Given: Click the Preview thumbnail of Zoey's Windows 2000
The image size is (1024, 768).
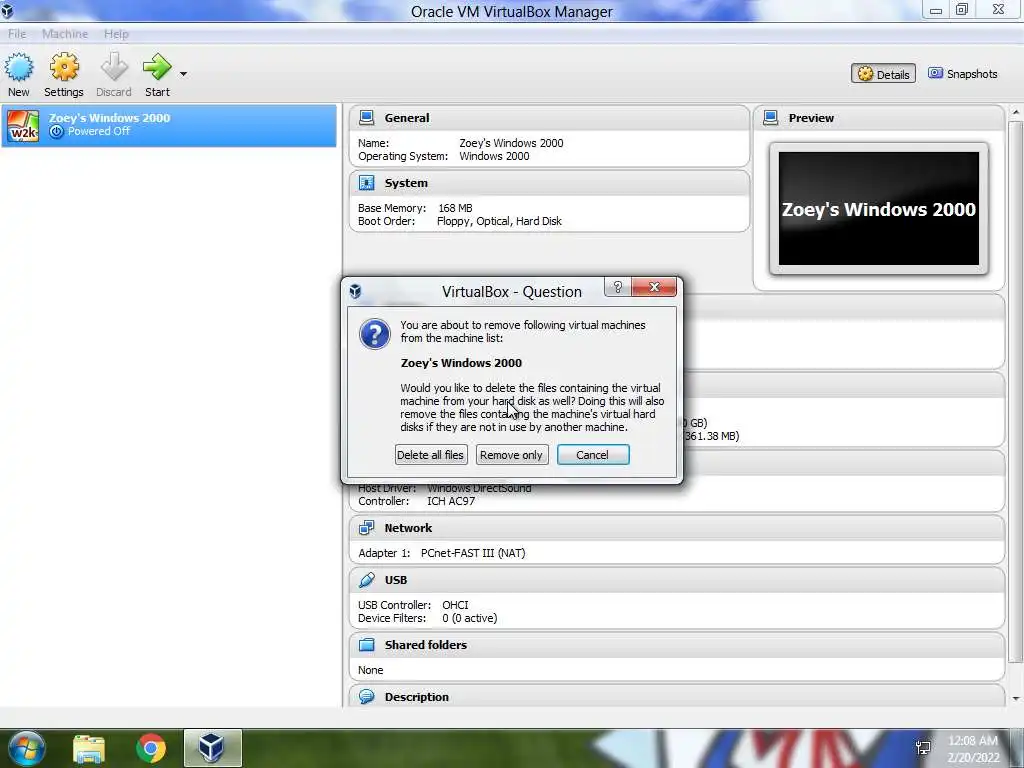Looking at the screenshot, I should (x=878, y=209).
